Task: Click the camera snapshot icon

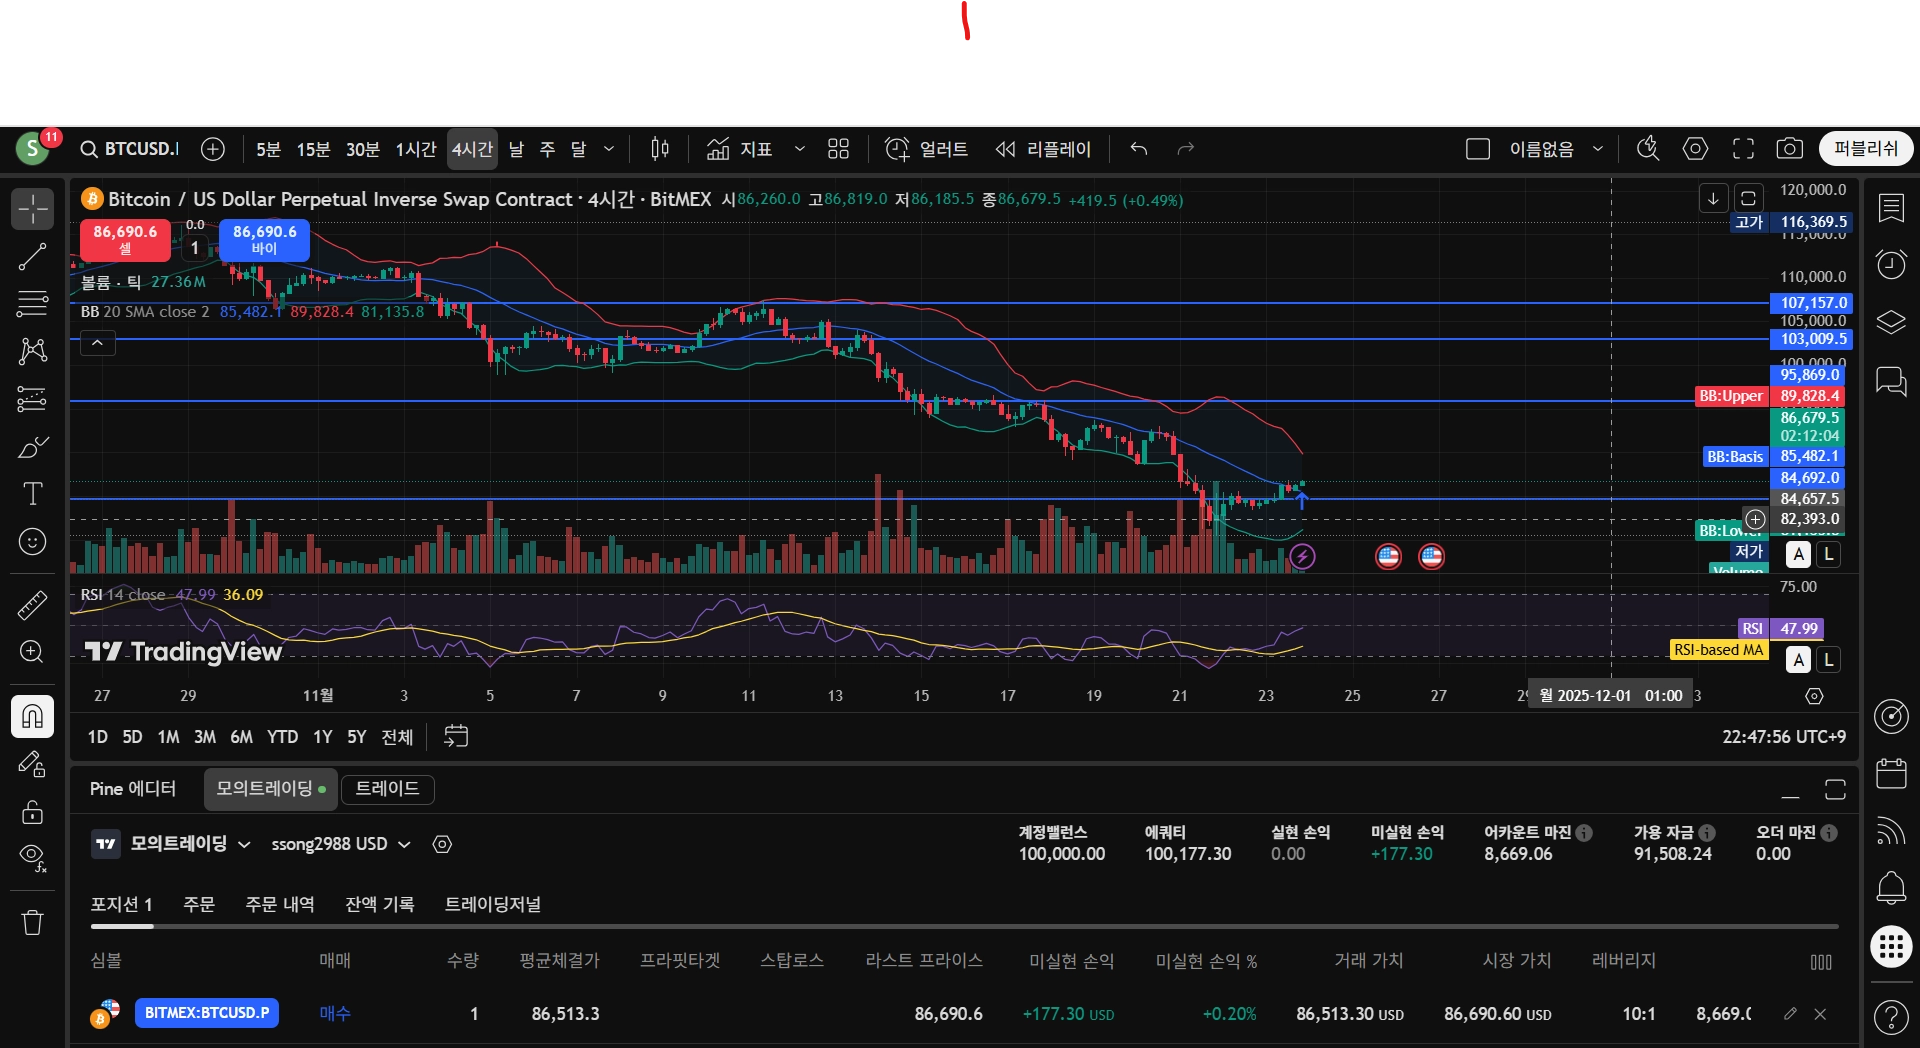Action: click(x=1789, y=149)
